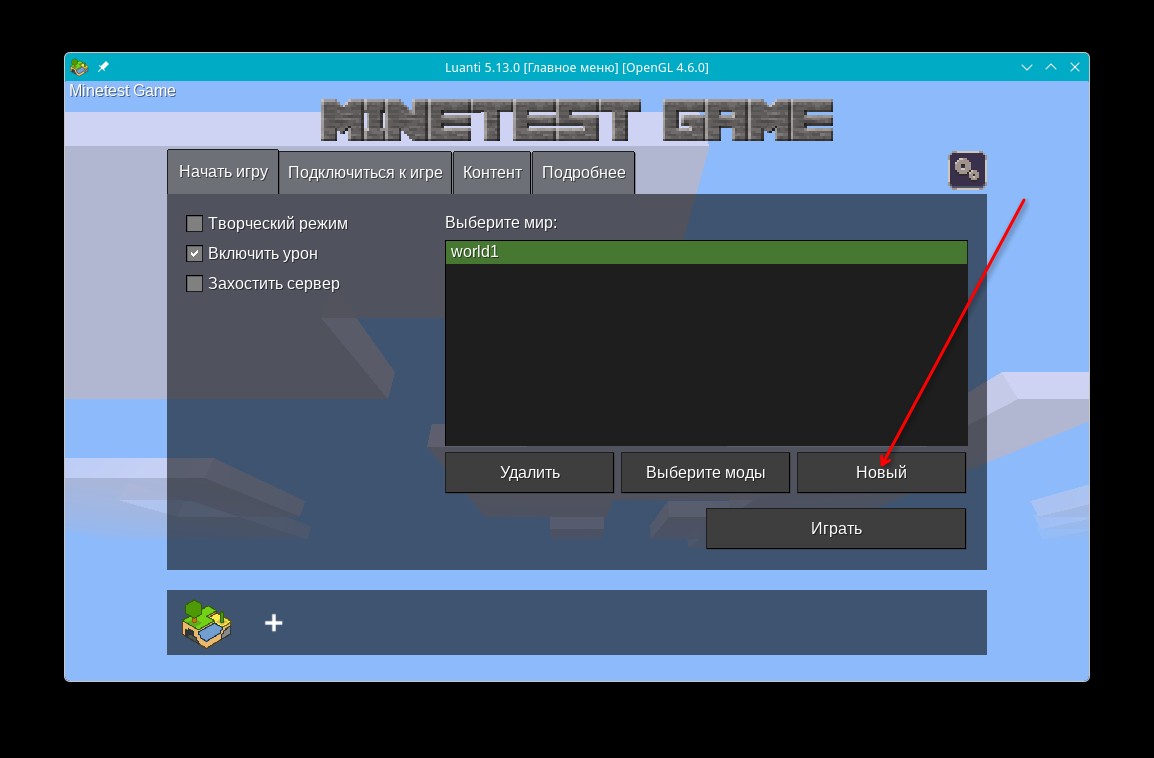Select the Minetest Game icon in game bar
This screenshot has height=758, width=1154.
click(x=206, y=623)
